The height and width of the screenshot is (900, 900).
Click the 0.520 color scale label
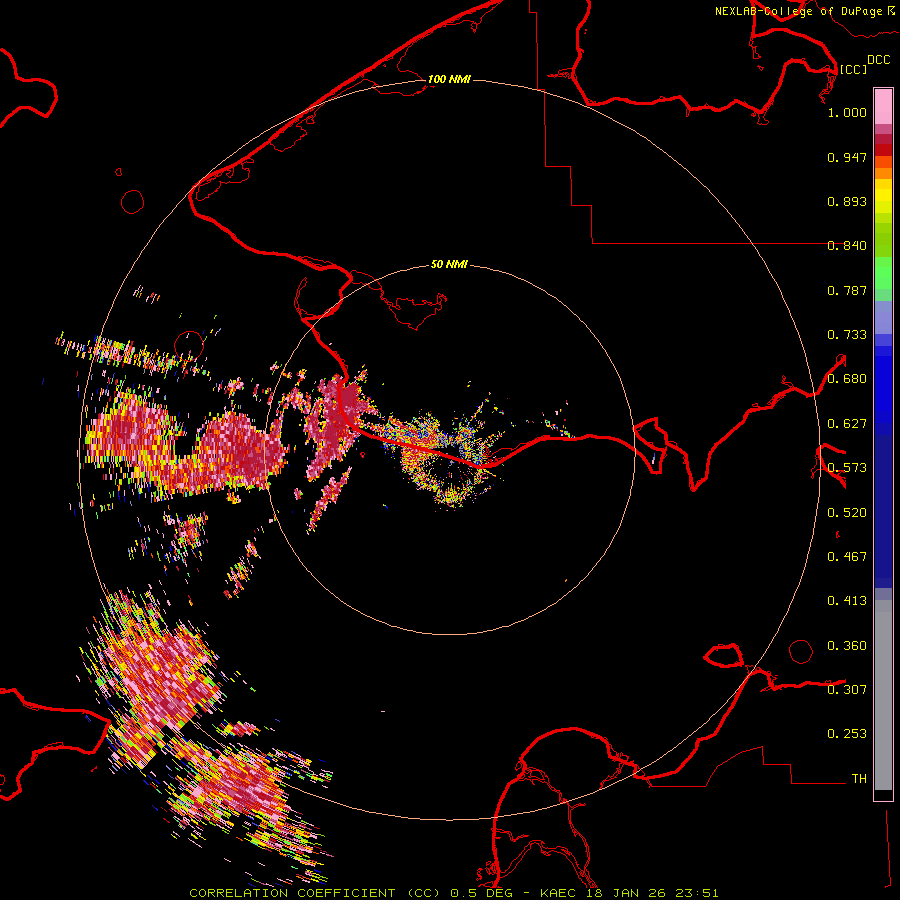(x=847, y=513)
